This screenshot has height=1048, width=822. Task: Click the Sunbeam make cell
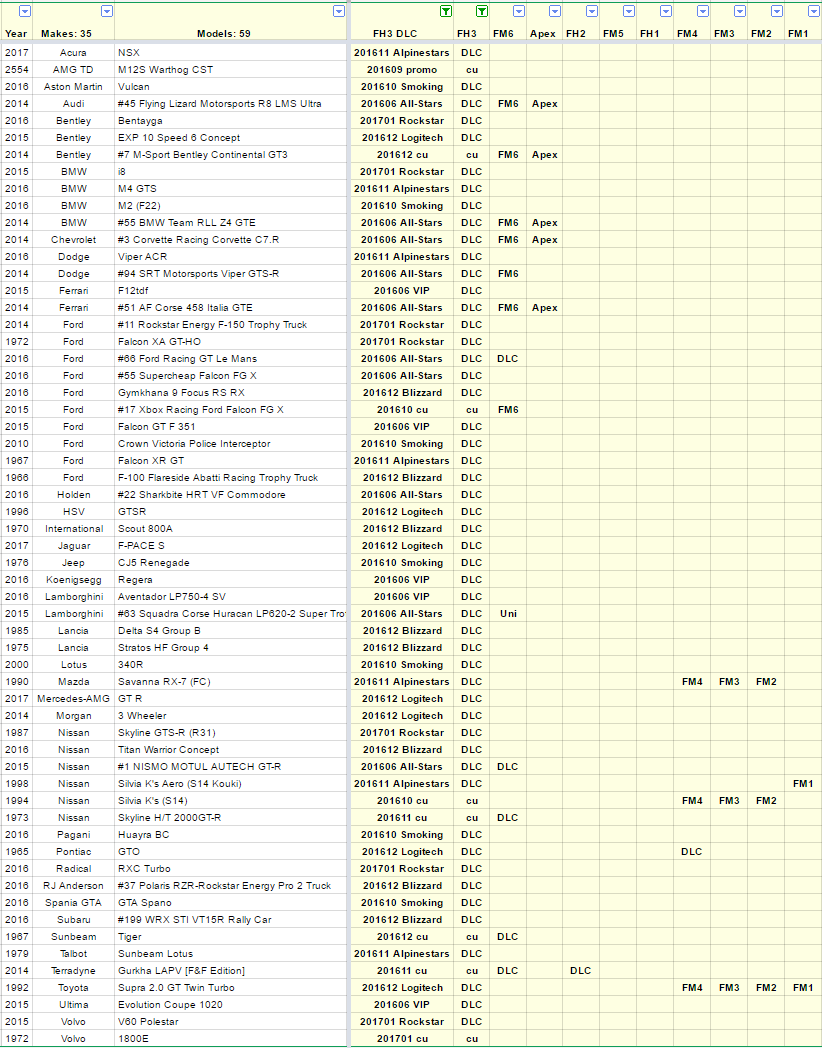pos(74,937)
